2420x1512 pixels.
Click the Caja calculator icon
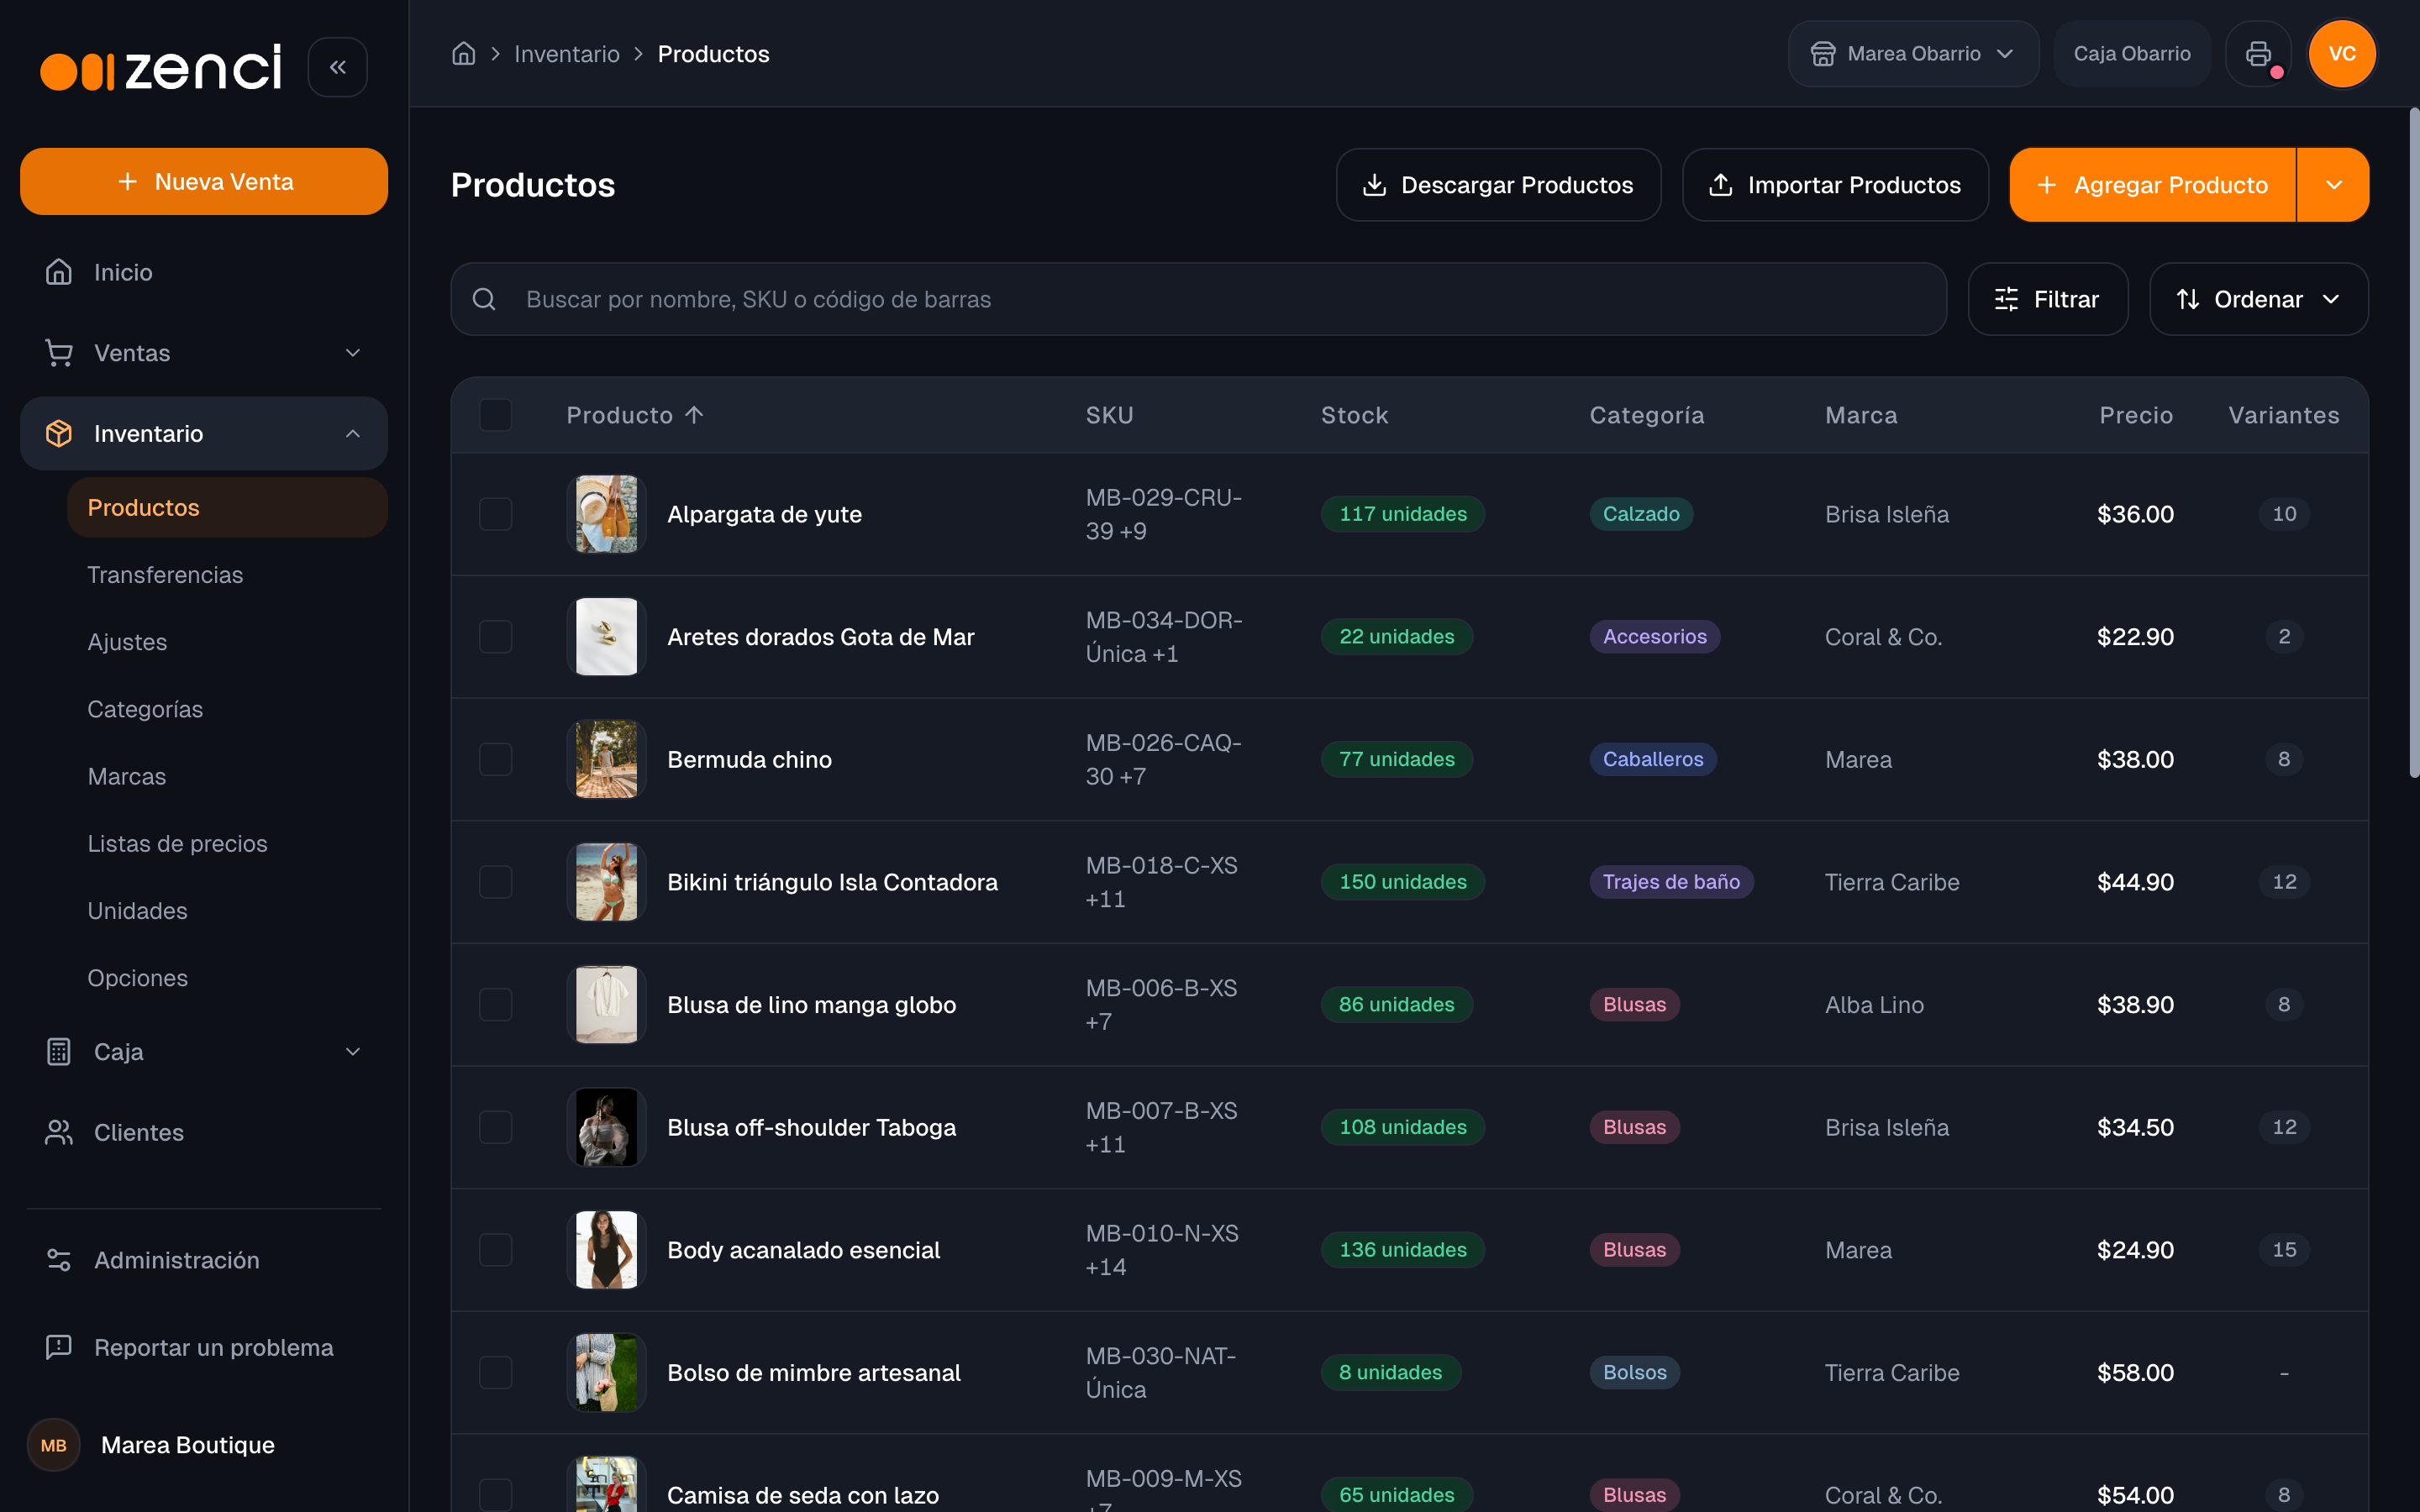(59, 1051)
